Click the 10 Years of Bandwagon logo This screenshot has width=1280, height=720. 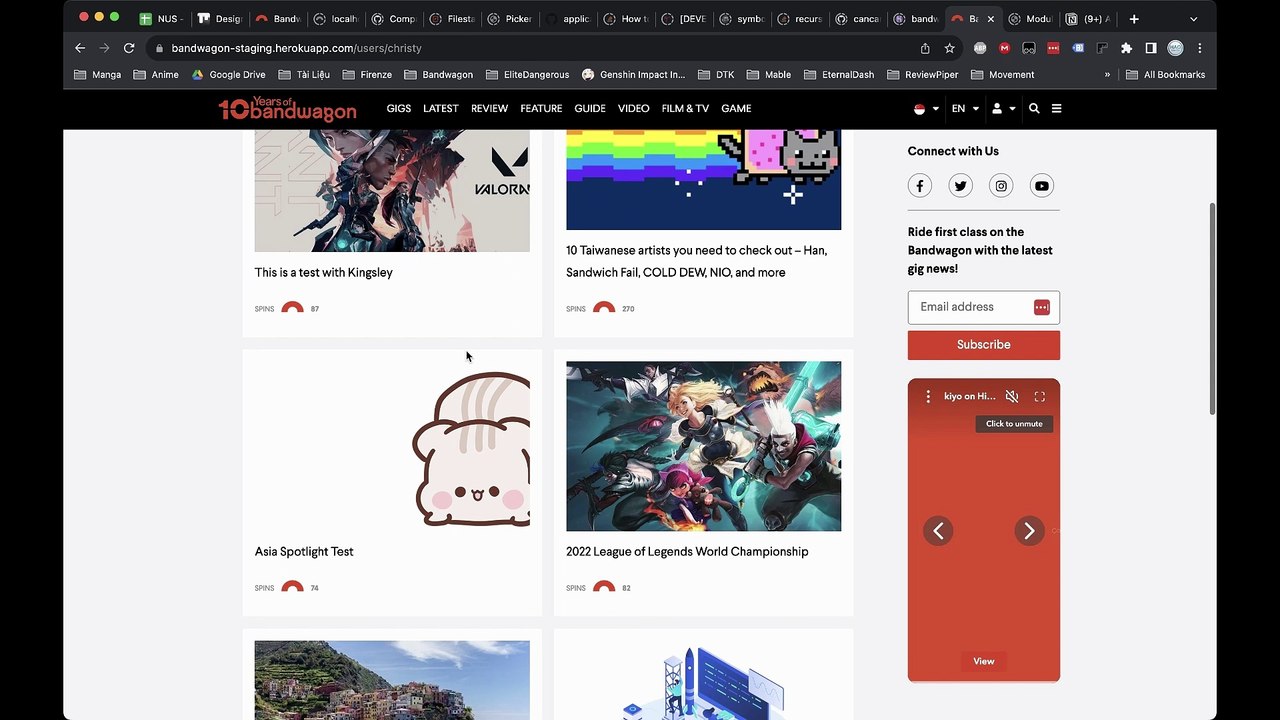287,109
